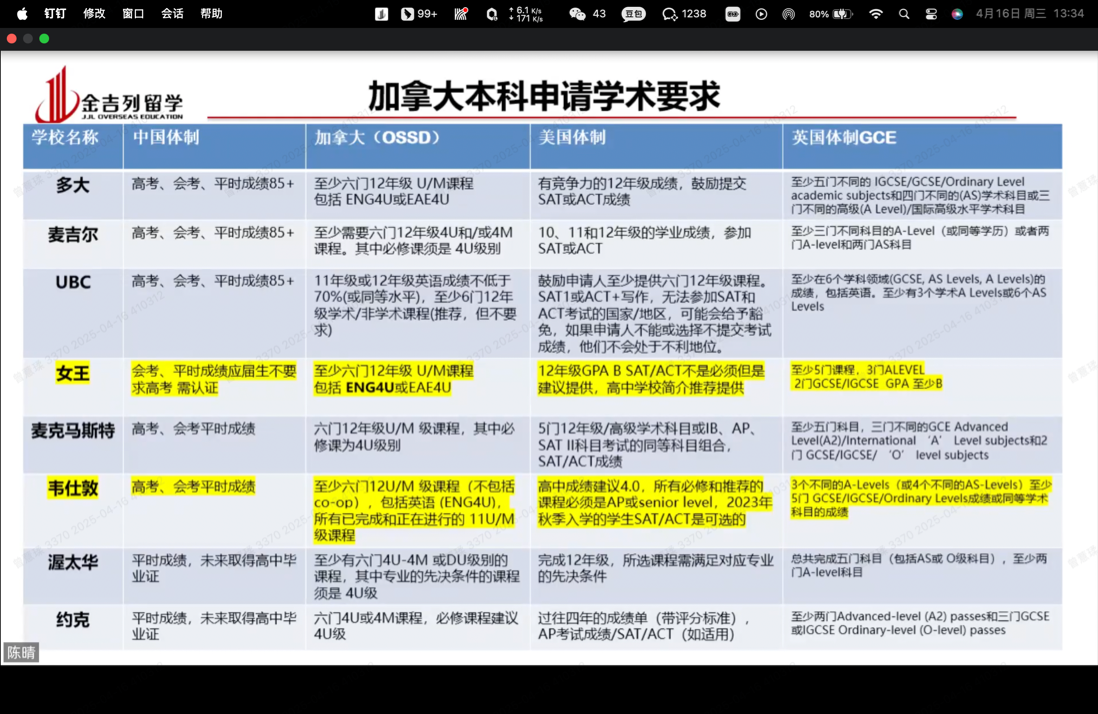
Task: Click the slide title 加拿大本科申请学术要求
Action: click(x=544, y=96)
